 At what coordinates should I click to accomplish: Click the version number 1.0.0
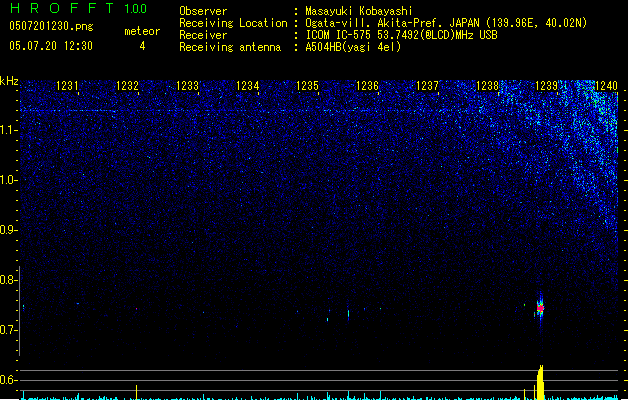135,9
